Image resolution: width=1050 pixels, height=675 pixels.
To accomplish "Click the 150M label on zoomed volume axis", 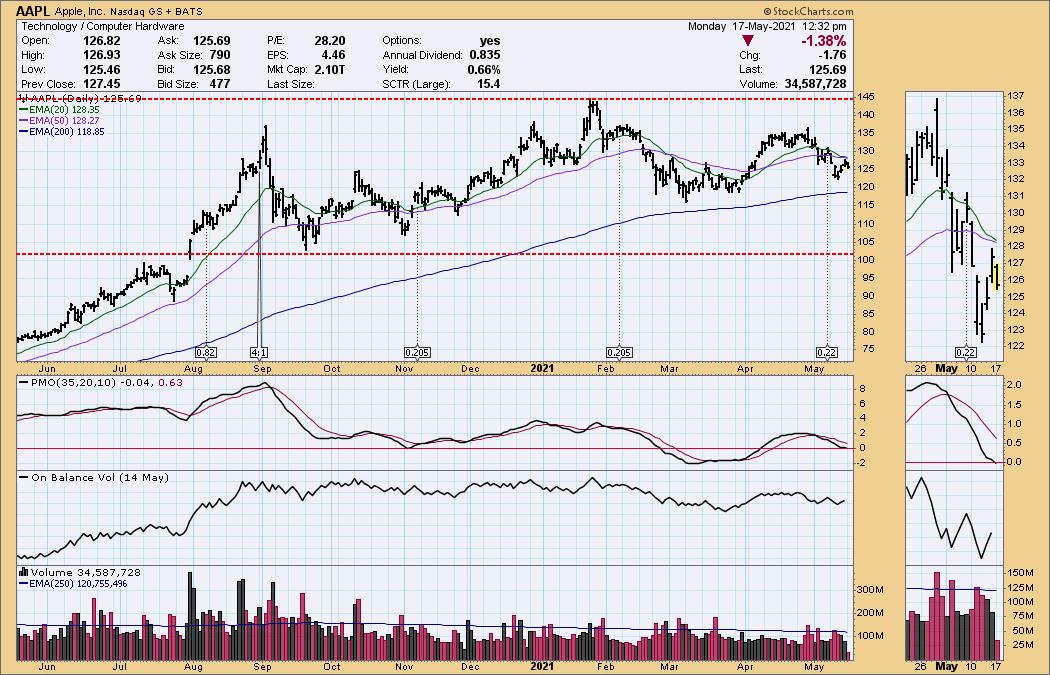I will tap(1020, 573).
